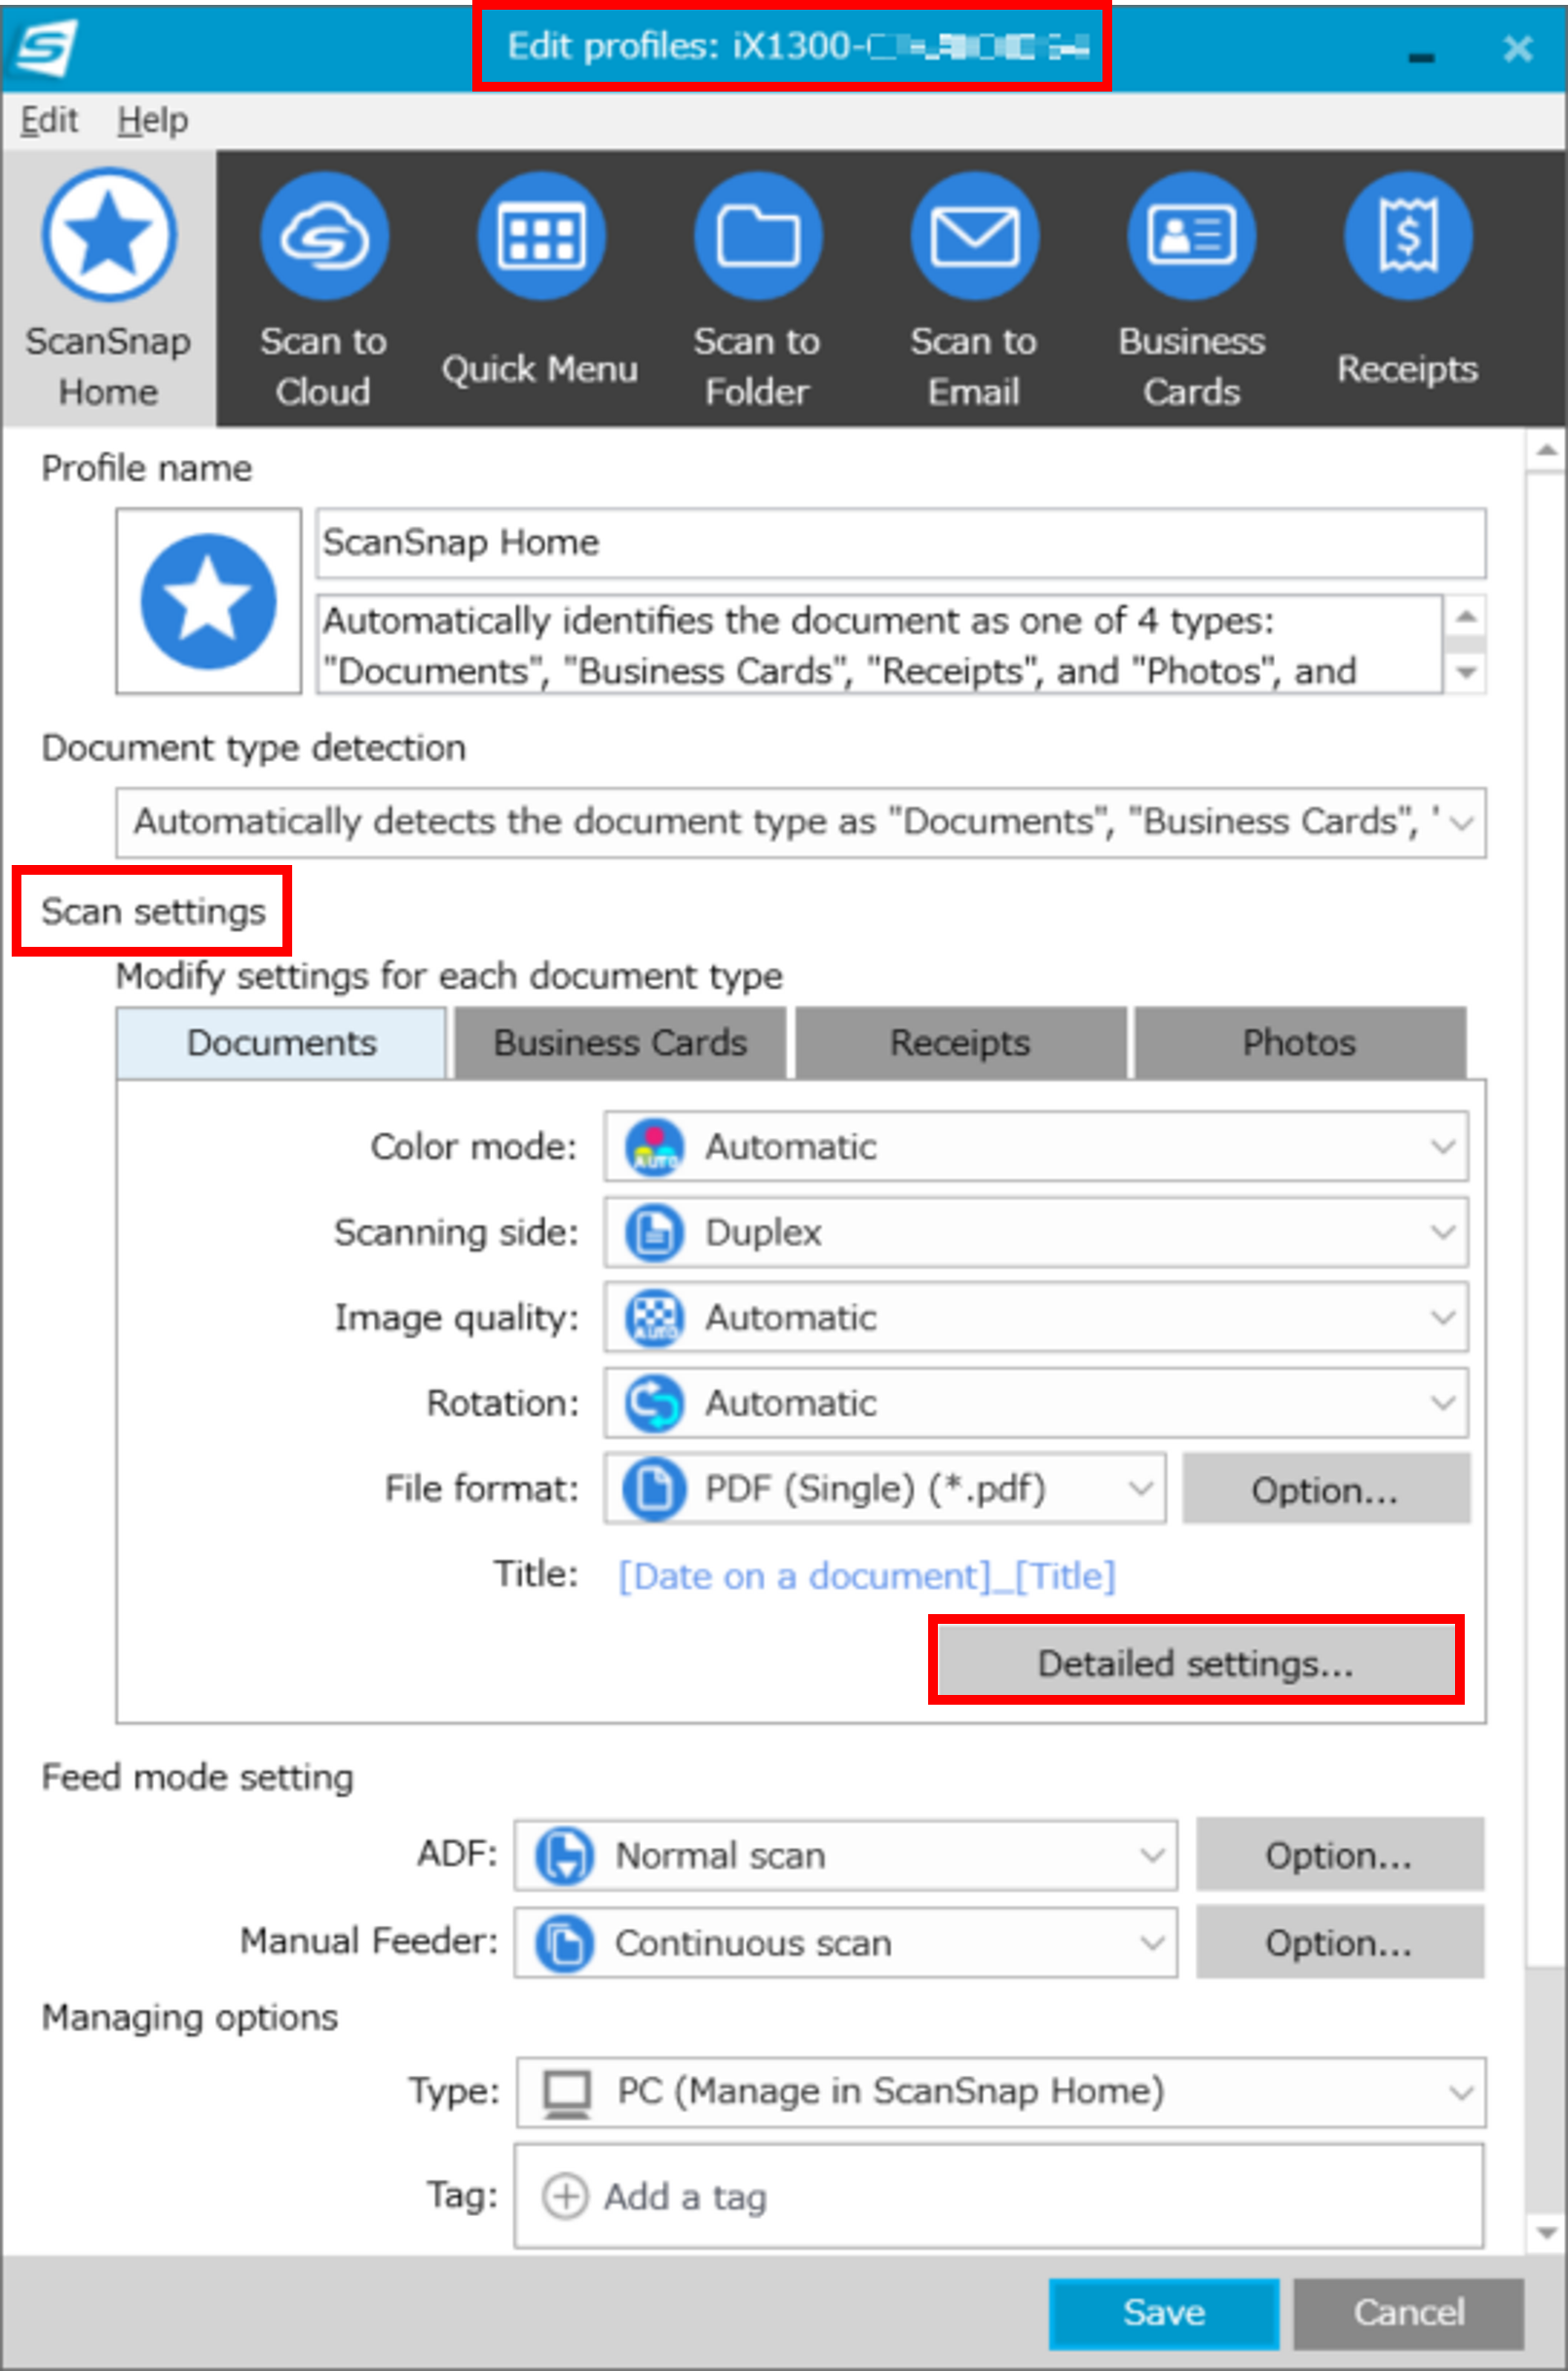Open the ADF feed mode dropdown
The height and width of the screenshot is (2371, 1568).
click(x=846, y=1856)
